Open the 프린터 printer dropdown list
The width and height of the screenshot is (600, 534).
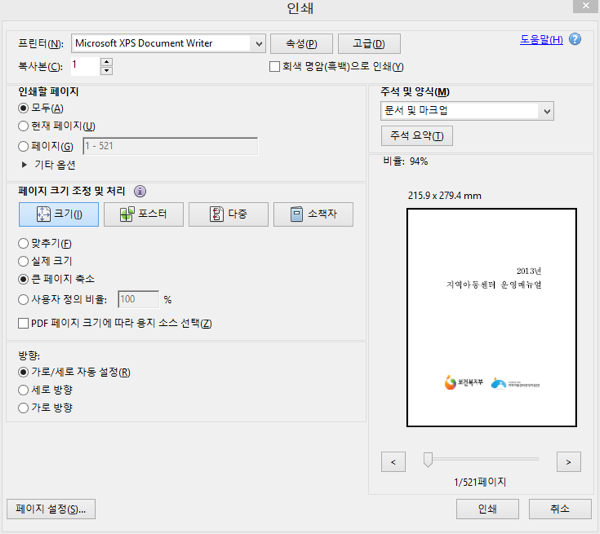click(x=259, y=44)
